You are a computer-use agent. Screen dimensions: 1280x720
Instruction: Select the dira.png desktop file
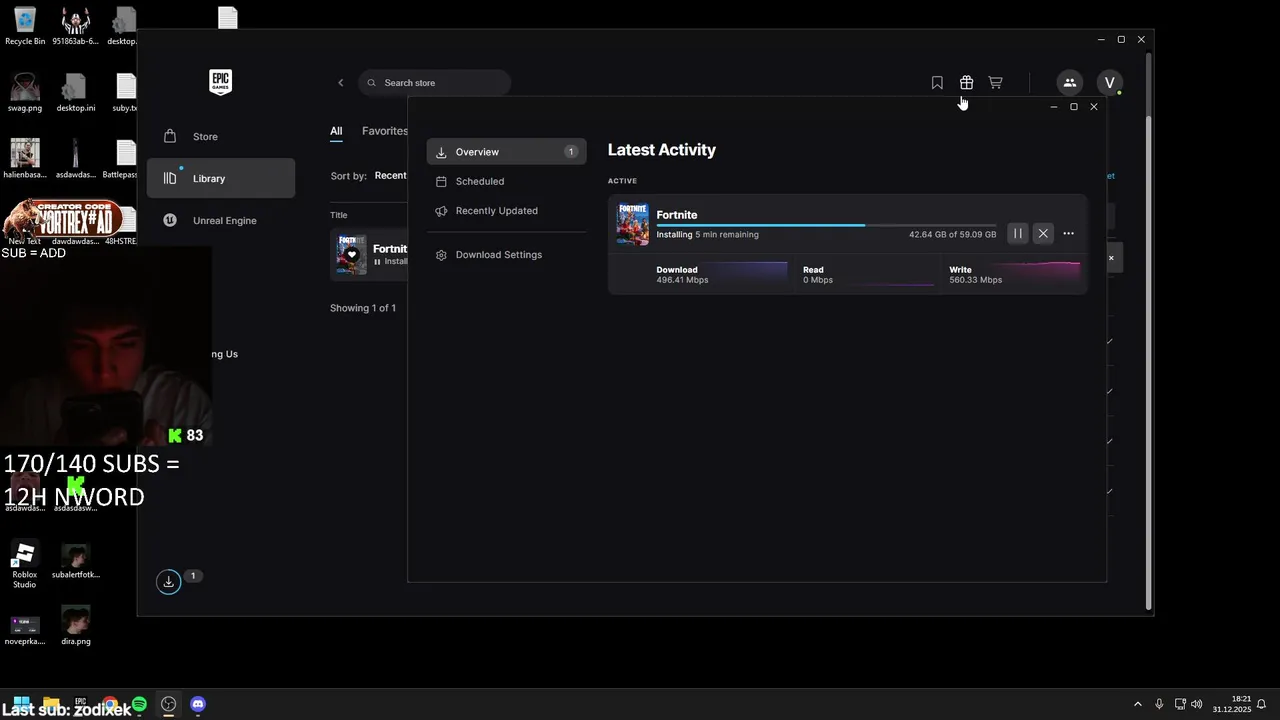[x=76, y=626]
